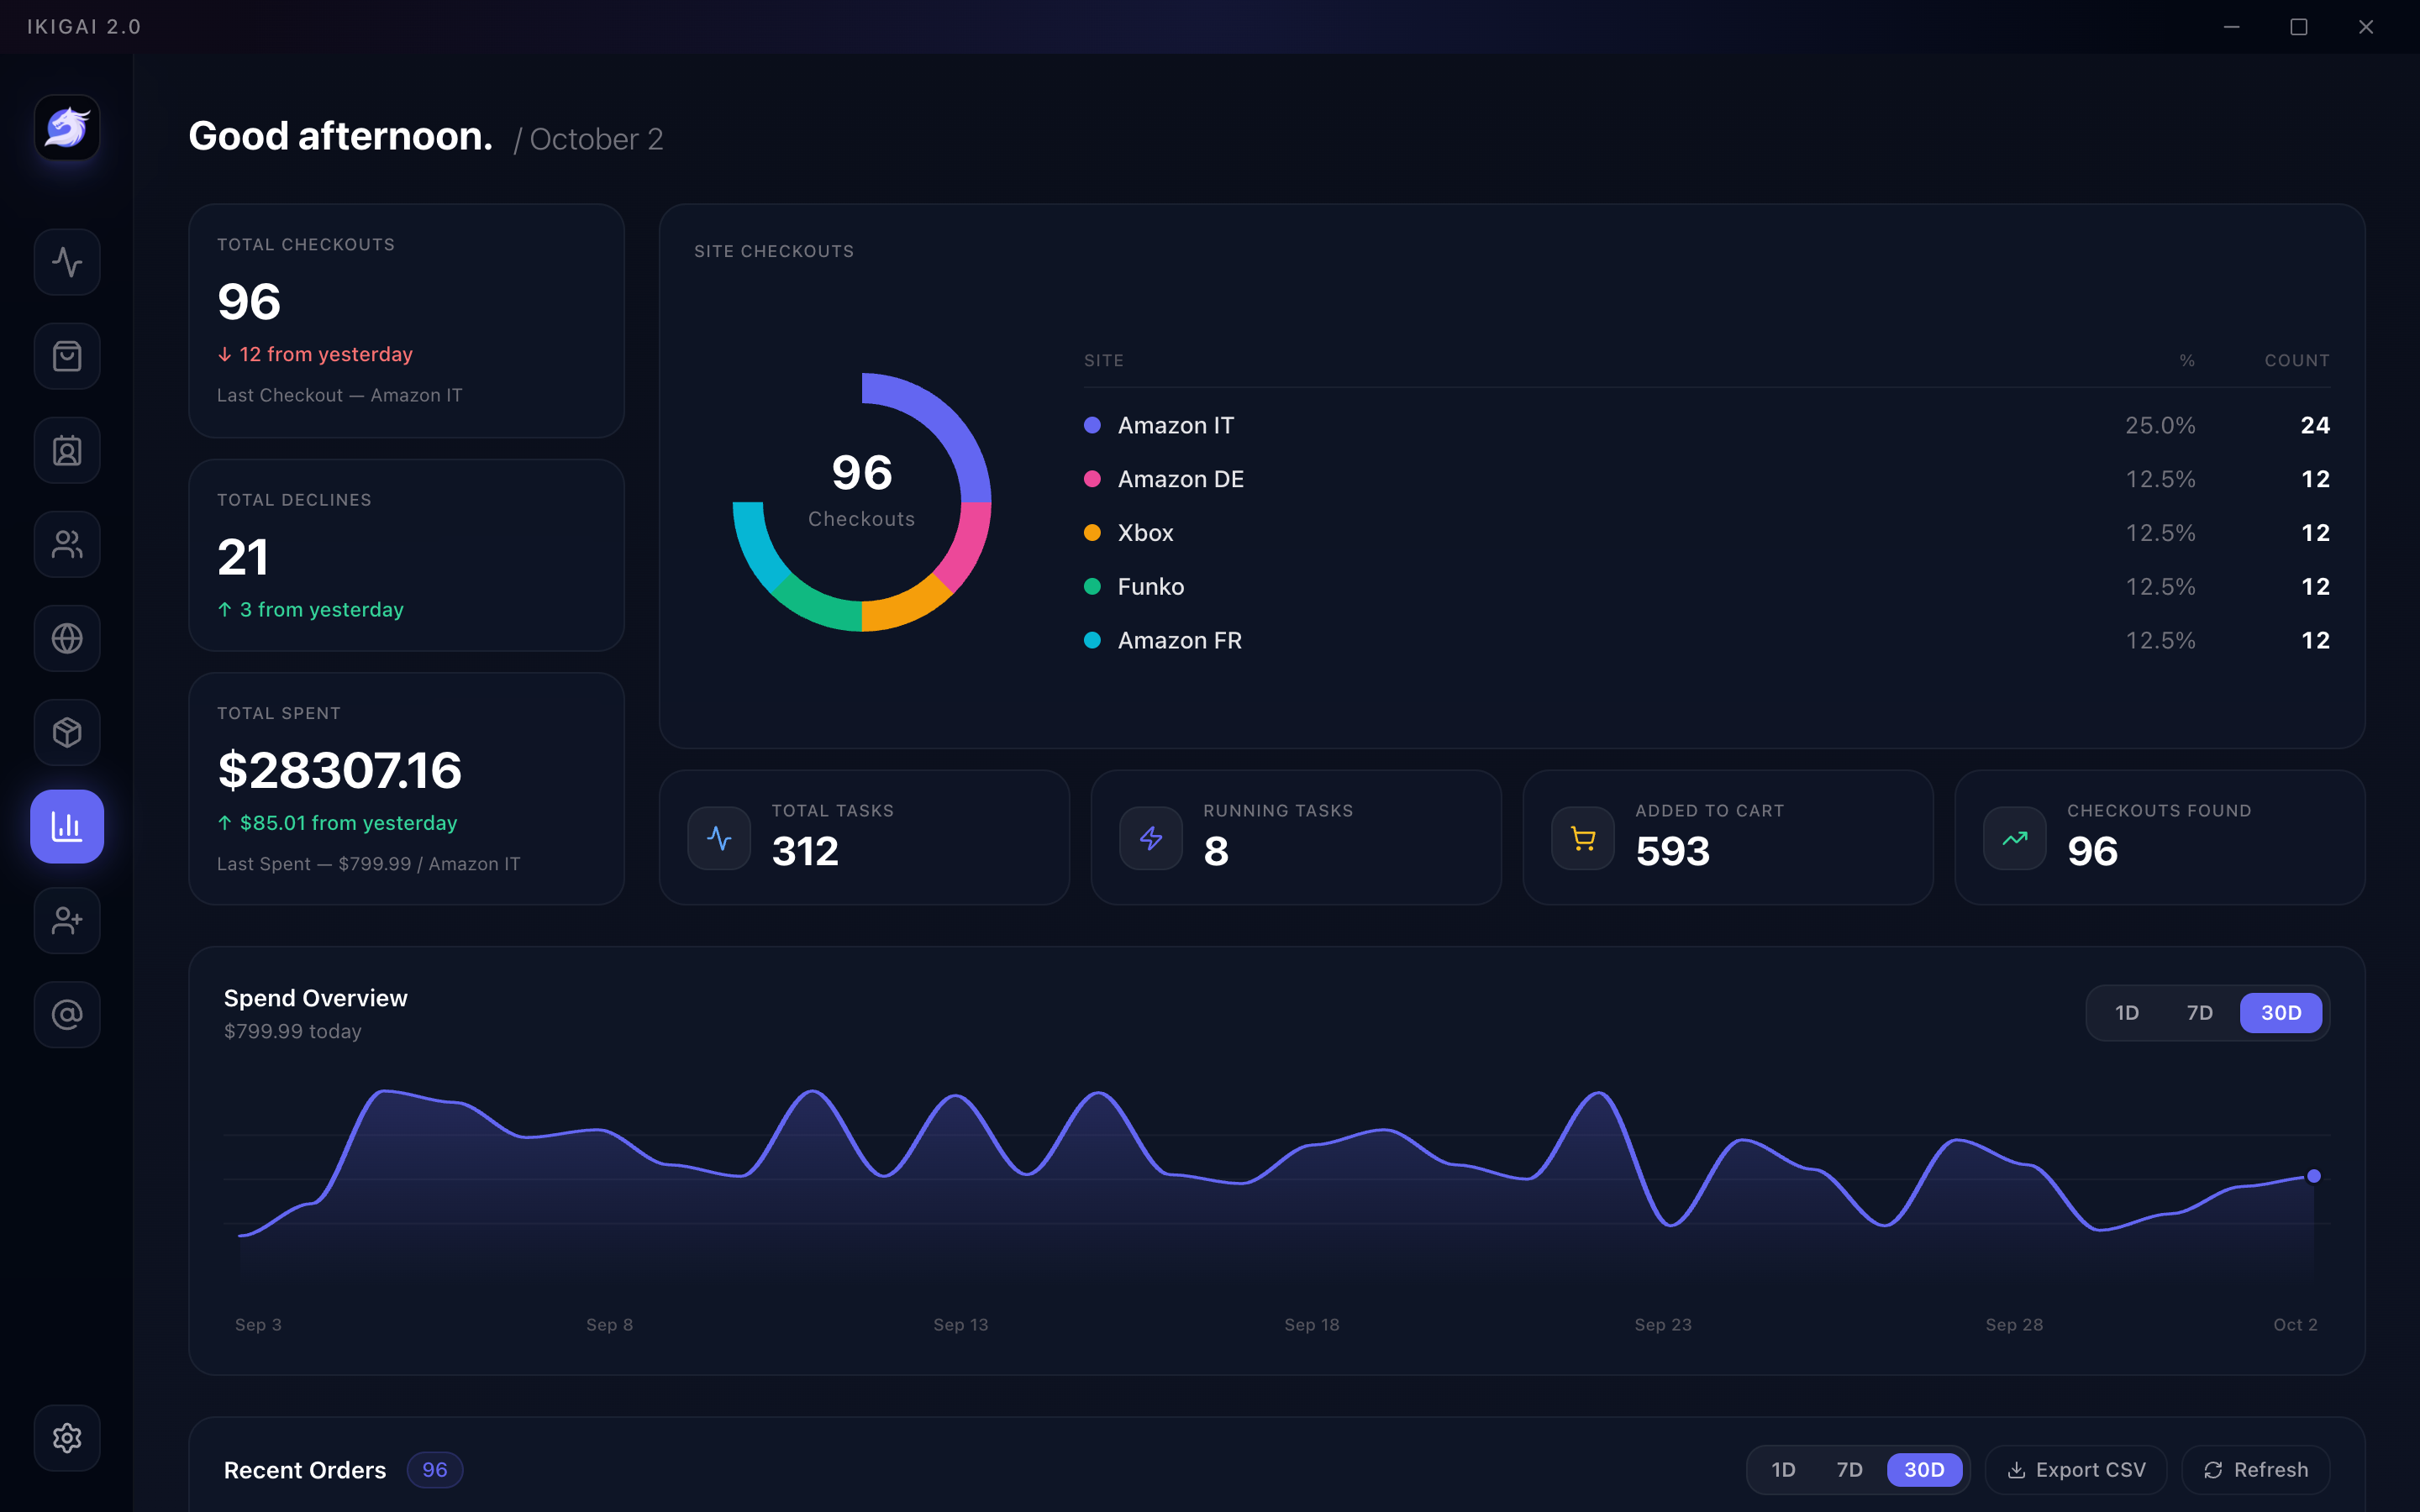Screen dimensions: 2420x1512
Task: Switch Spend Overview to 1D
Action: (2127, 1013)
